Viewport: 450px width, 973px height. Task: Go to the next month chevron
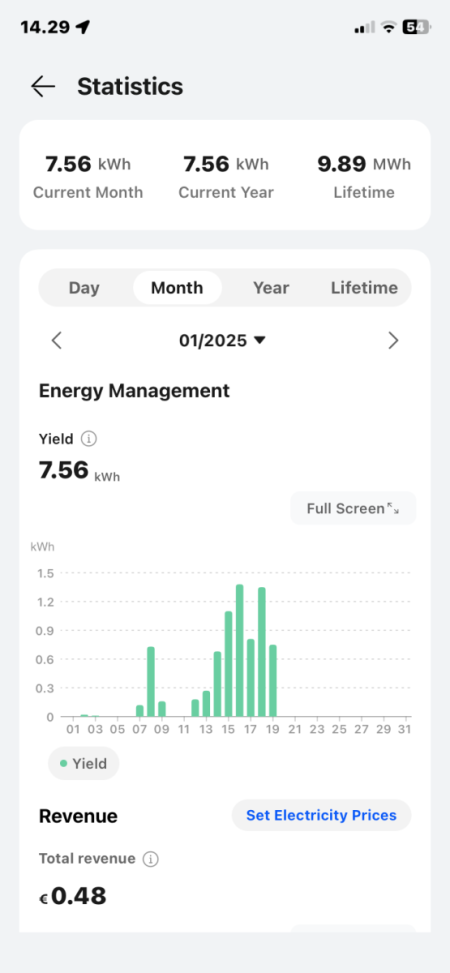(393, 340)
